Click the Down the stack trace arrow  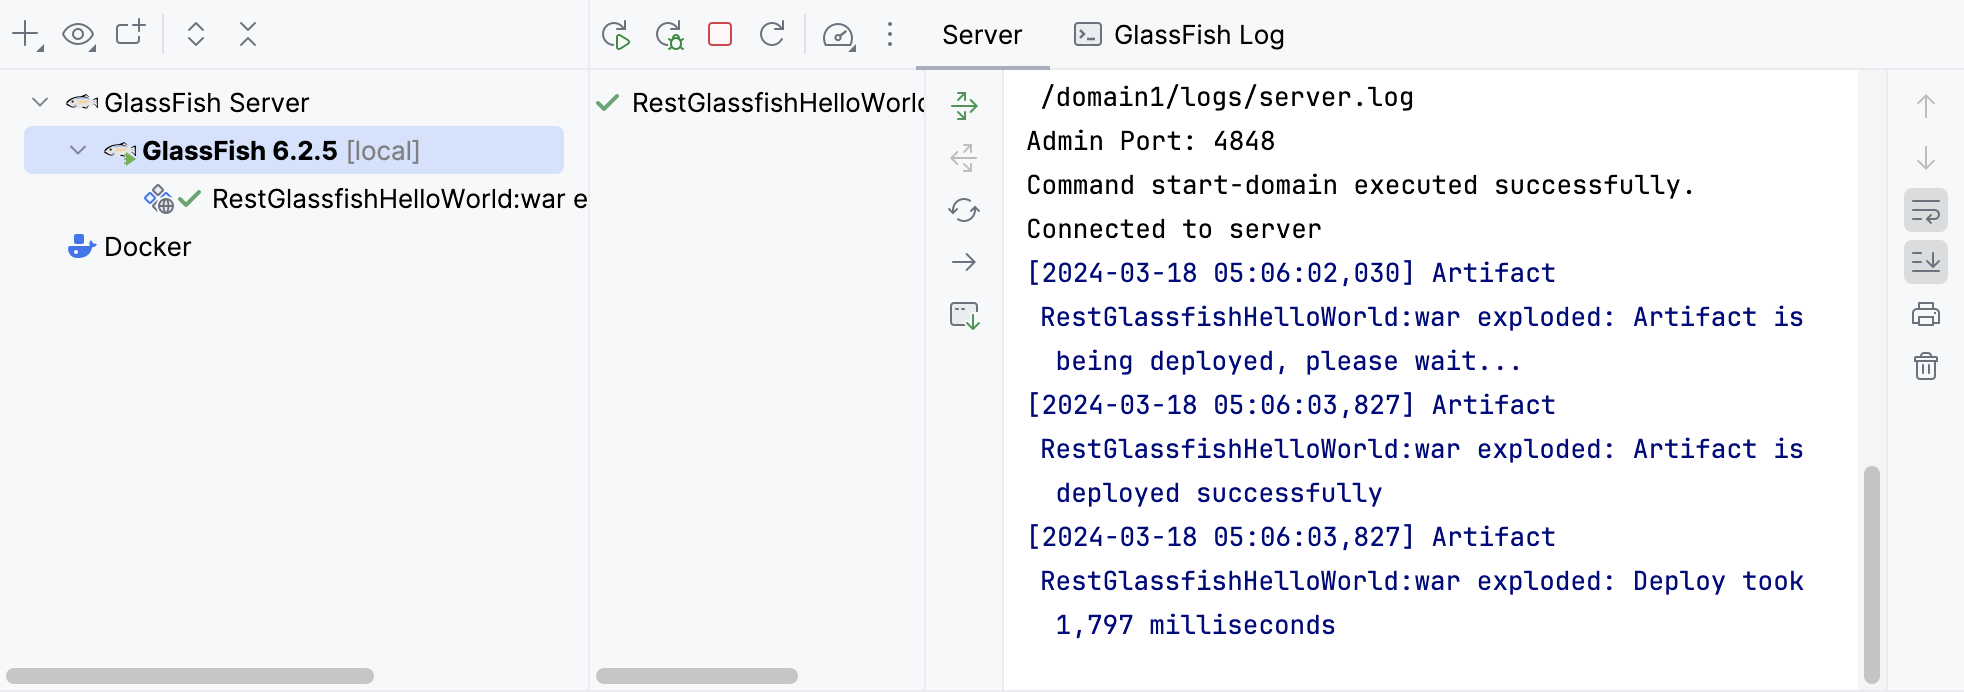point(1926,158)
